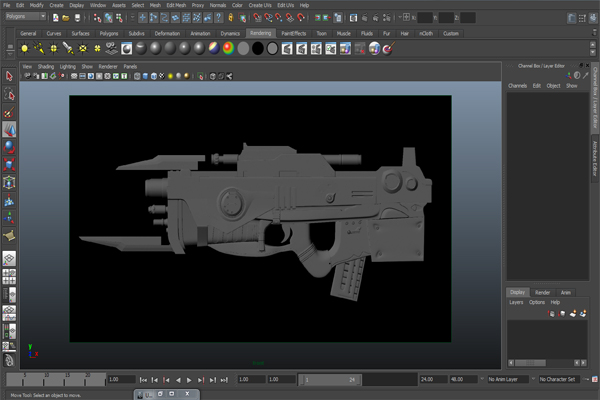The width and height of the screenshot is (600, 400).
Task: Toggle textured display checker icon in viewport
Action: (x=162, y=76)
